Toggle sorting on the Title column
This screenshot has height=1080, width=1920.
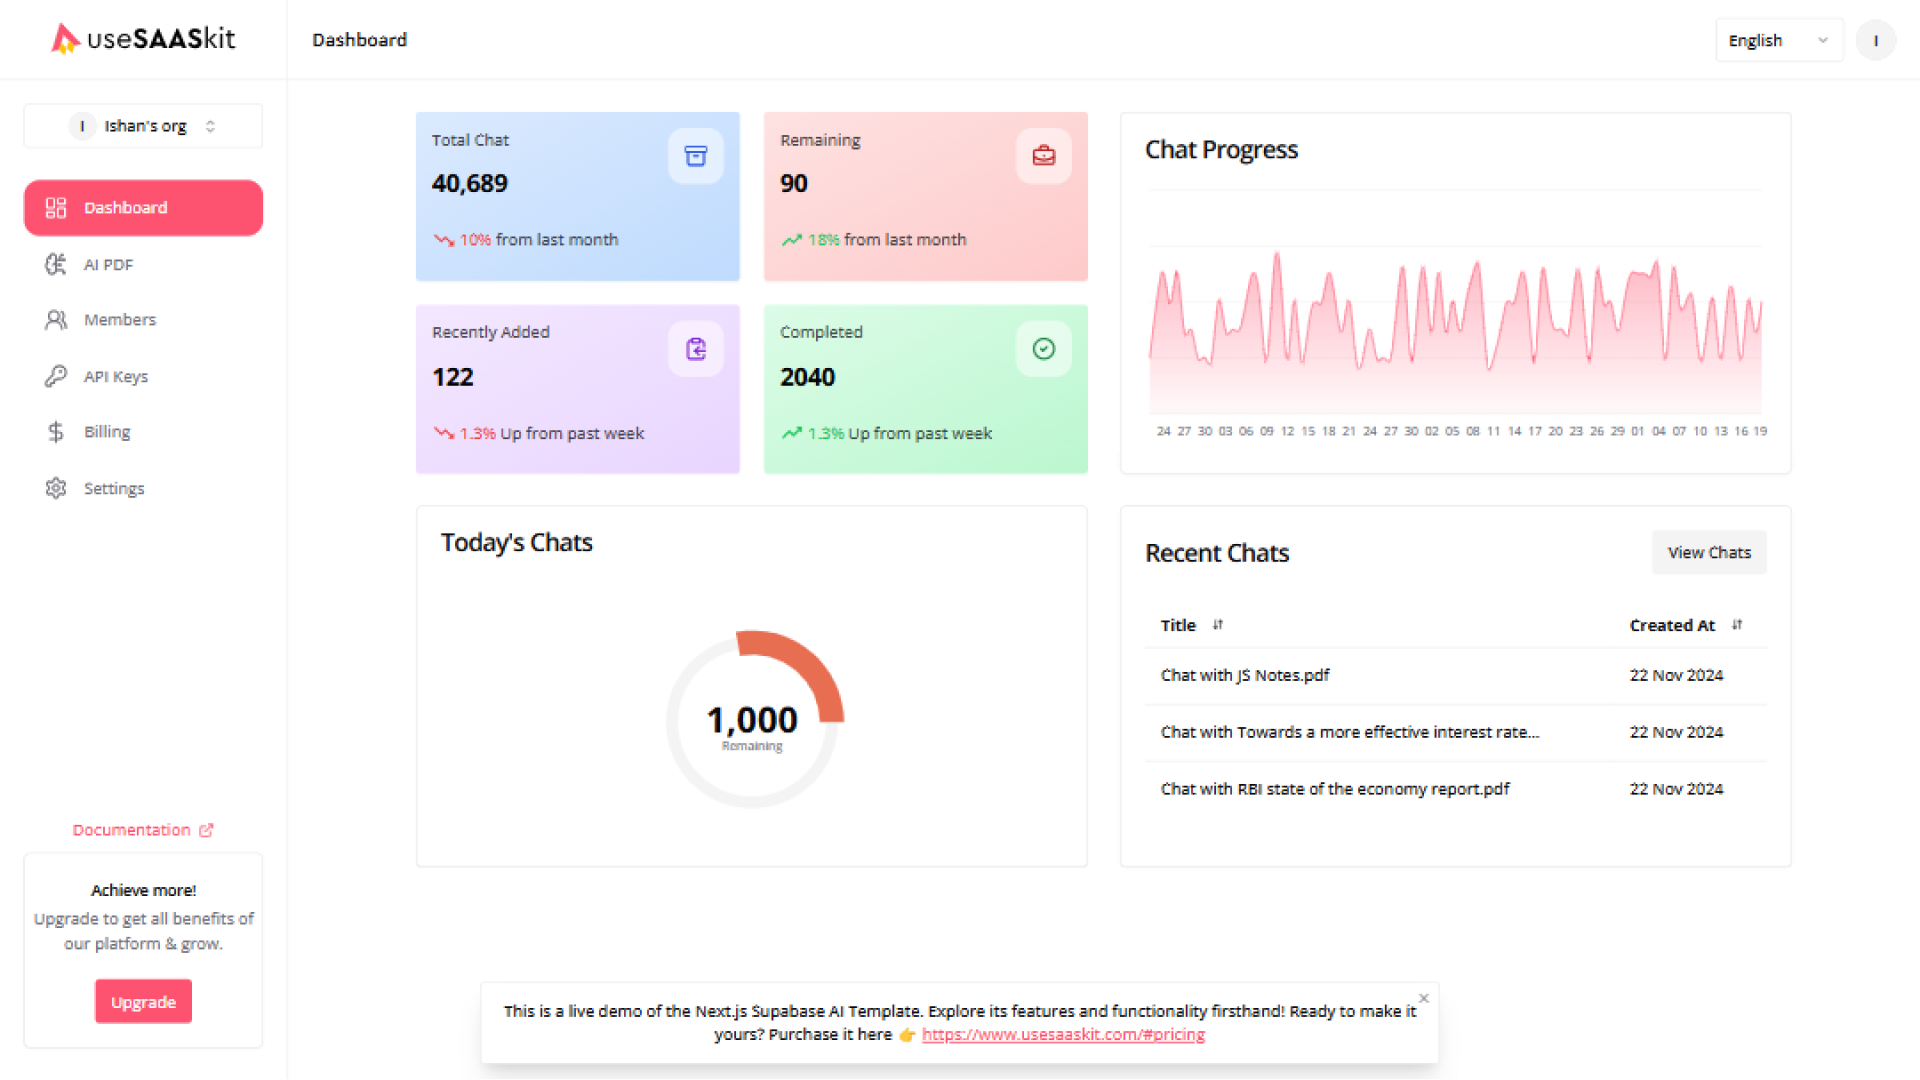click(1218, 624)
